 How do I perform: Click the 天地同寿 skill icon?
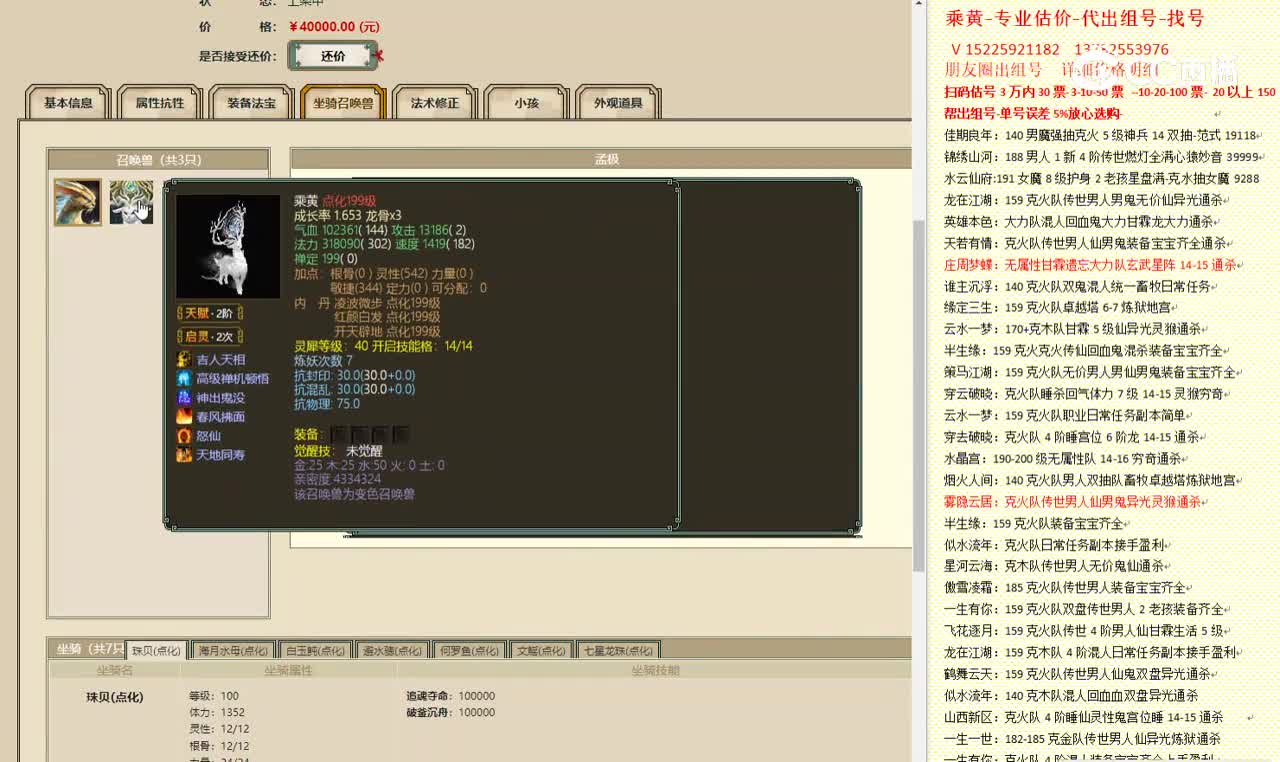point(184,454)
